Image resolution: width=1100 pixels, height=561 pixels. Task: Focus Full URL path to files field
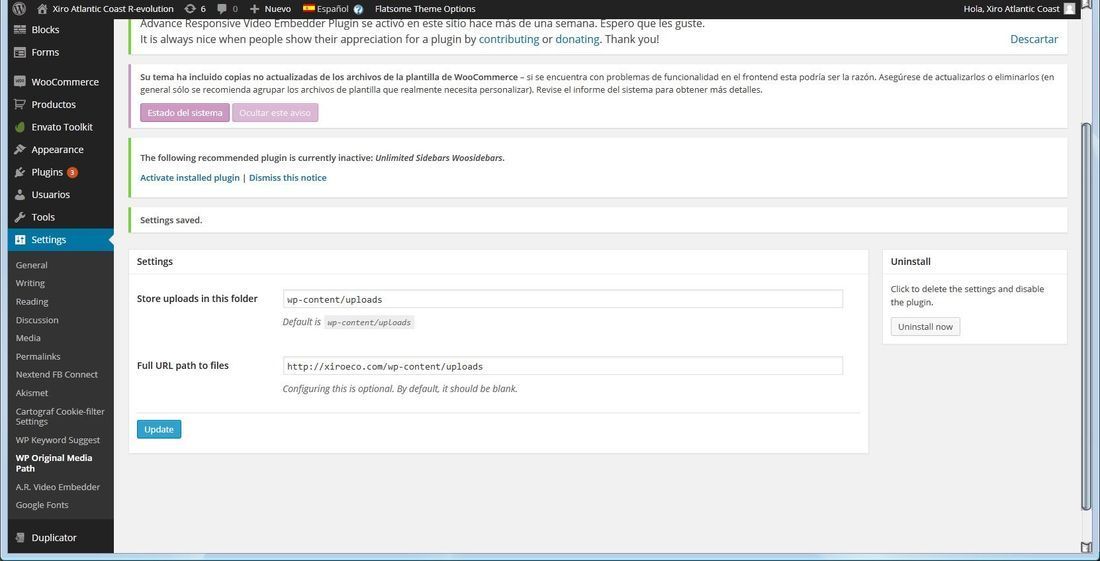[x=563, y=366]
